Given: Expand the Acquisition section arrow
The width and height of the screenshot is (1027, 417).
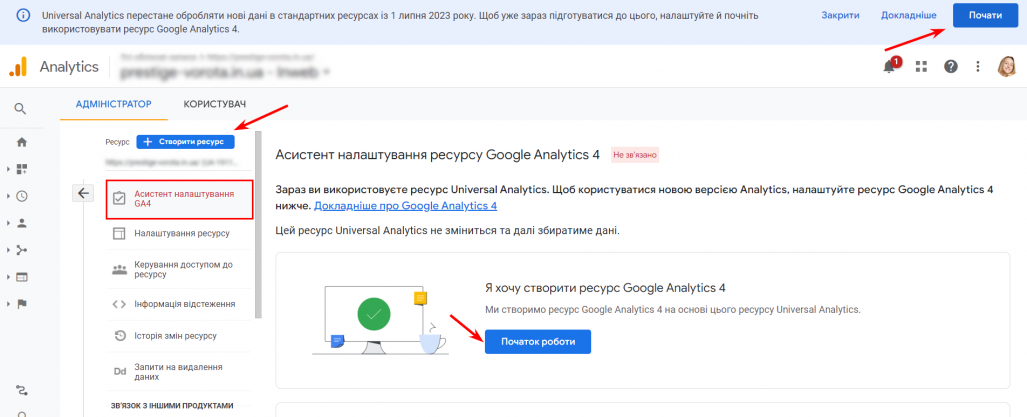Looking at the screenshot, I should (x=9, y=250).
